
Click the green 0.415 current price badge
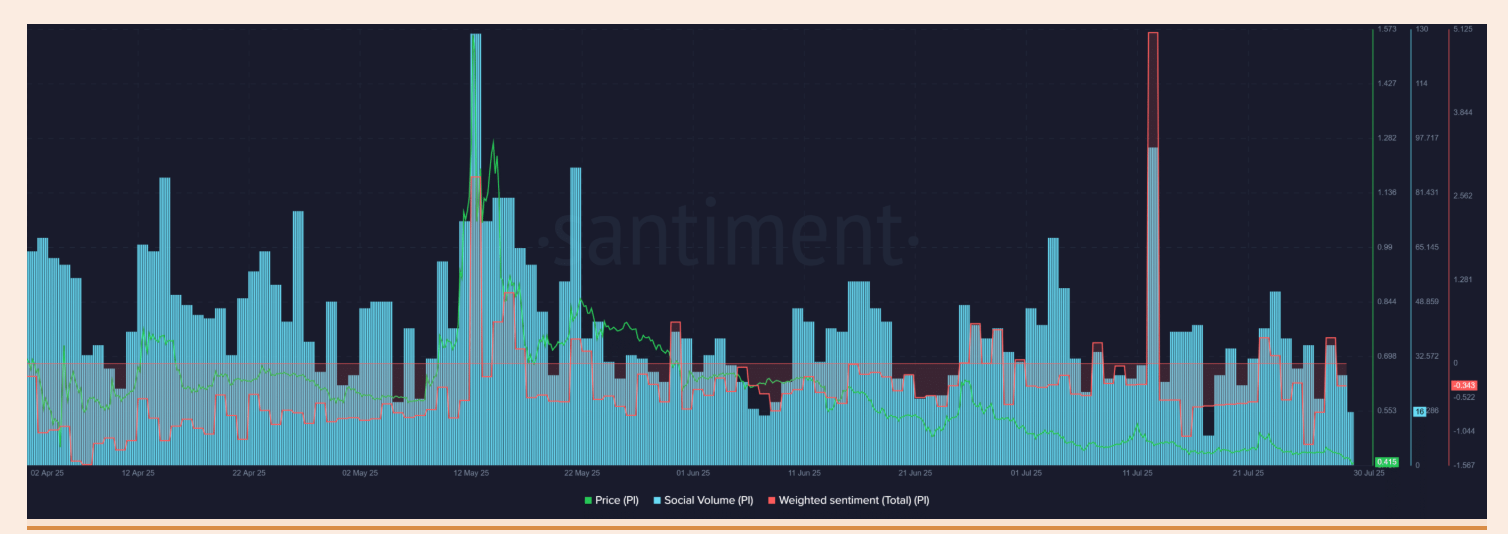[1386, 461]
